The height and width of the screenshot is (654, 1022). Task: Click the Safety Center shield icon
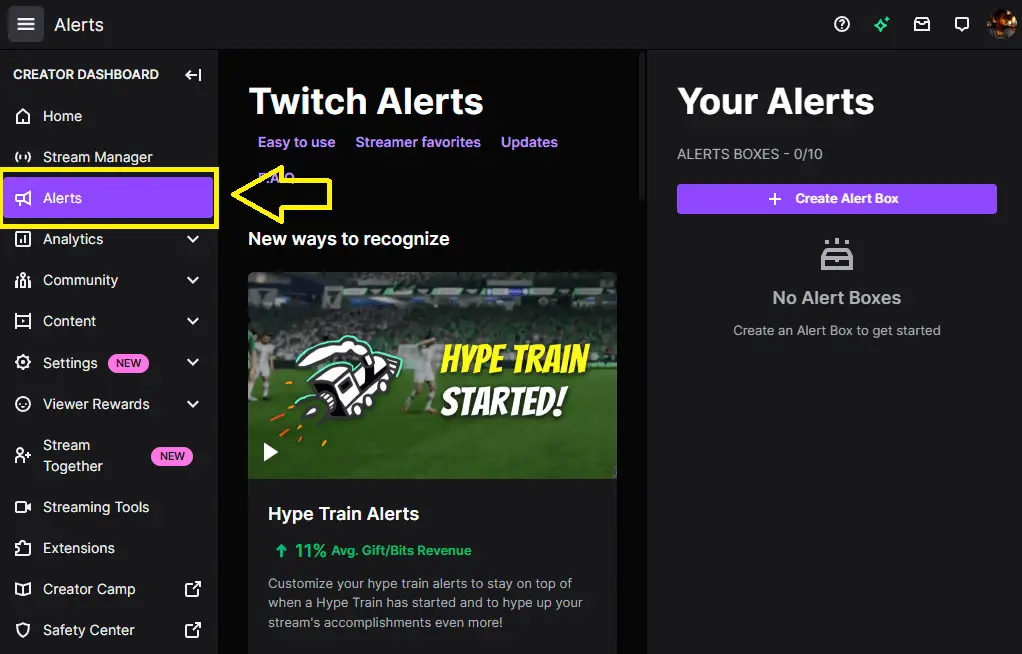23,631
